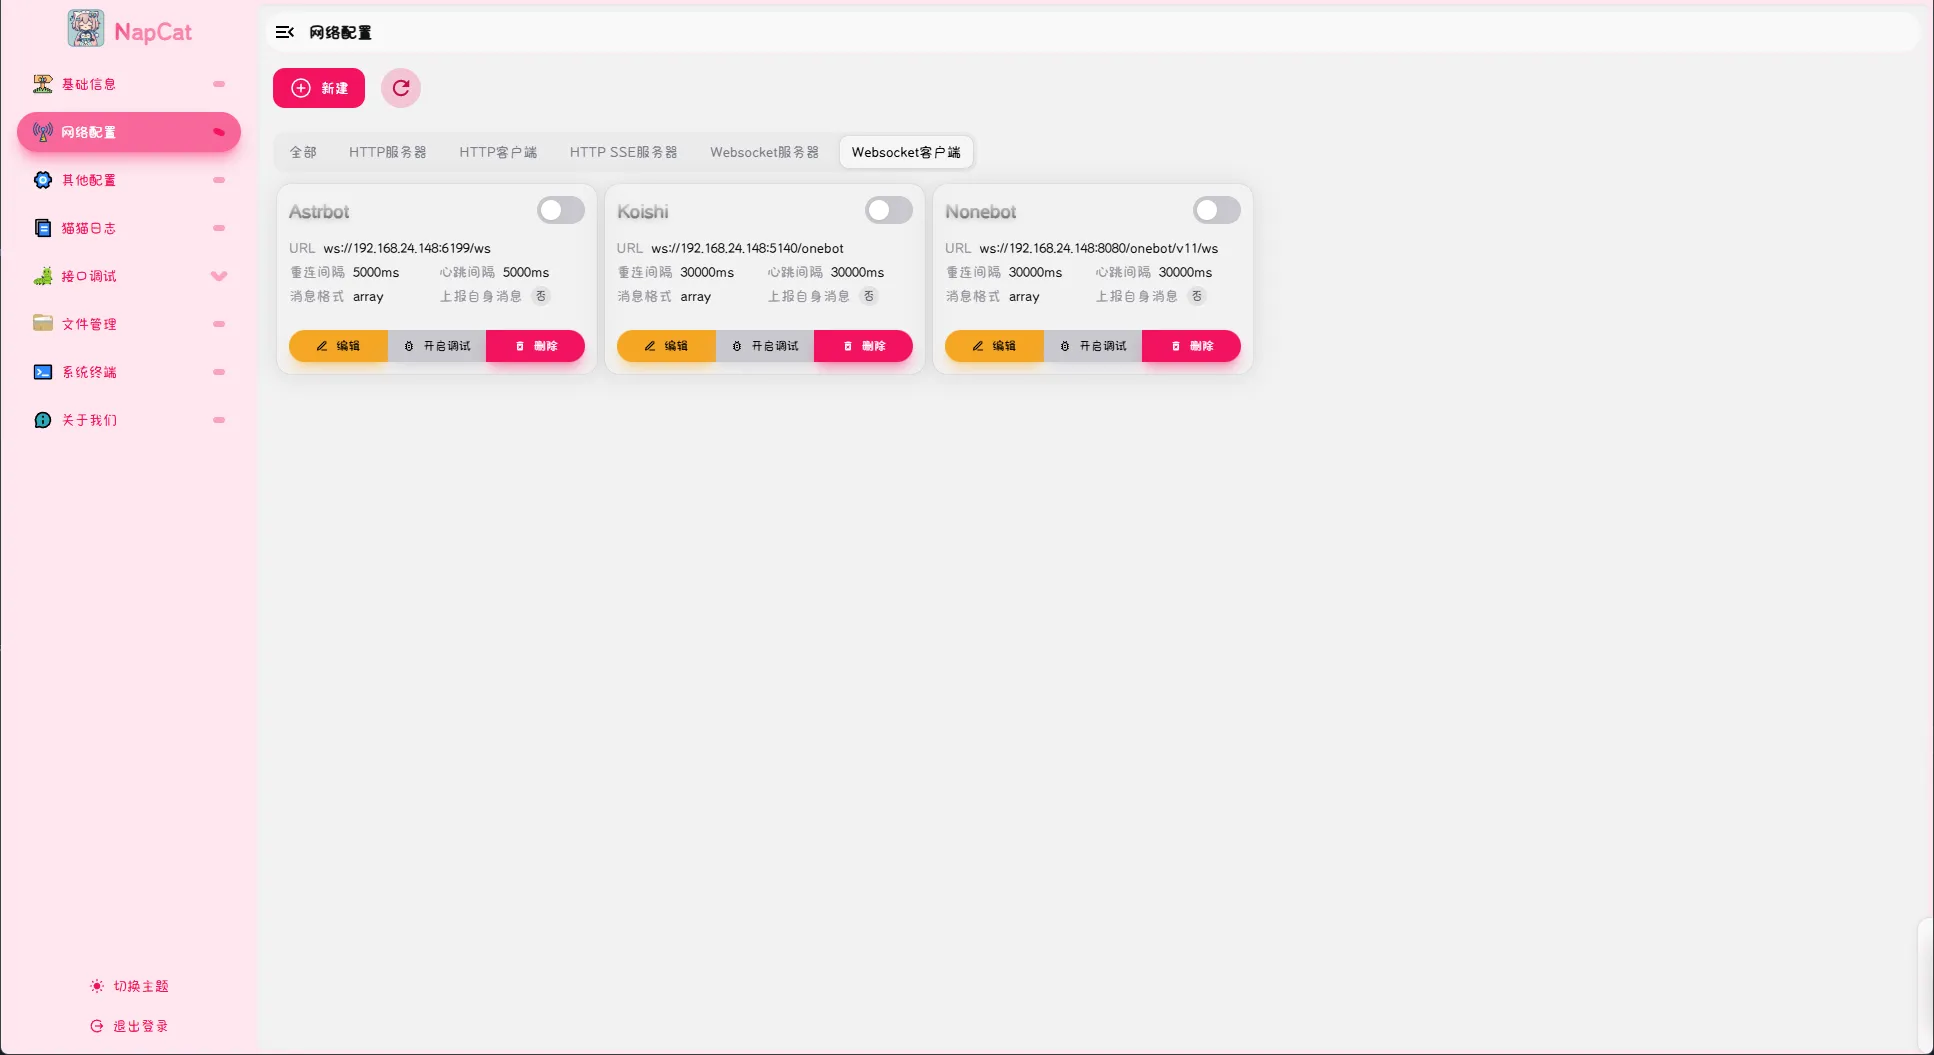1934x1055 pixels.
Task: Click the trash icon on Astrbot card
Action: coord(520,346)
